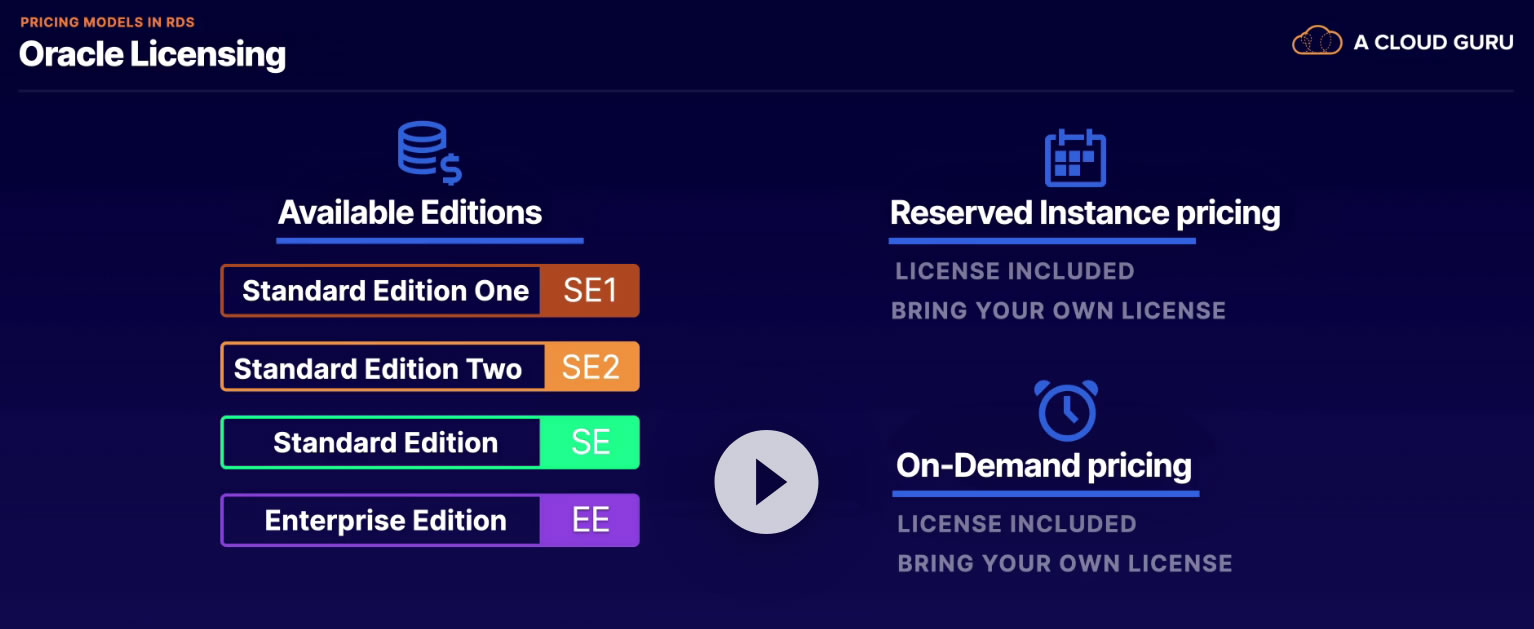1534x629 pixels.
Task: Select the Standard Edition Two label
Action: [x=378, y=368]
